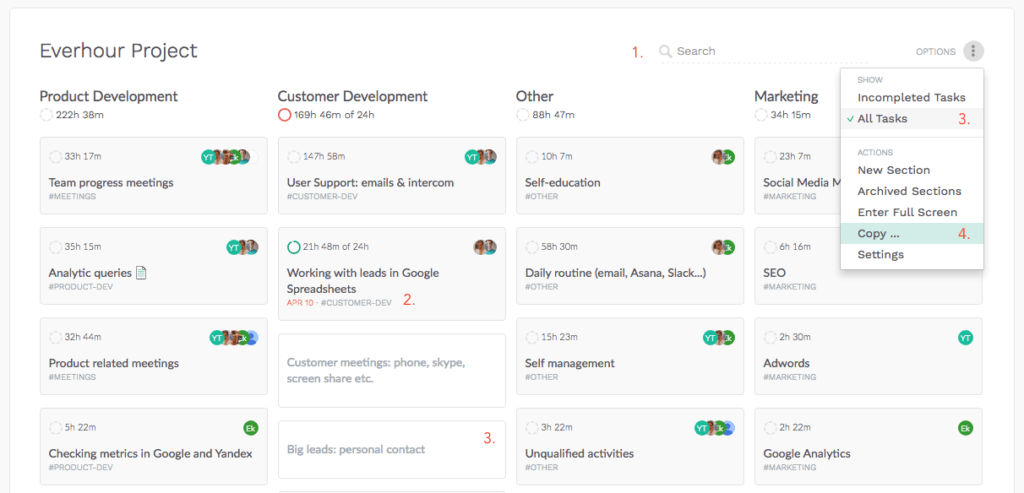1024x493 pixels.
Task: Open the Big leads: personal contact card
Action: [356, 450]
